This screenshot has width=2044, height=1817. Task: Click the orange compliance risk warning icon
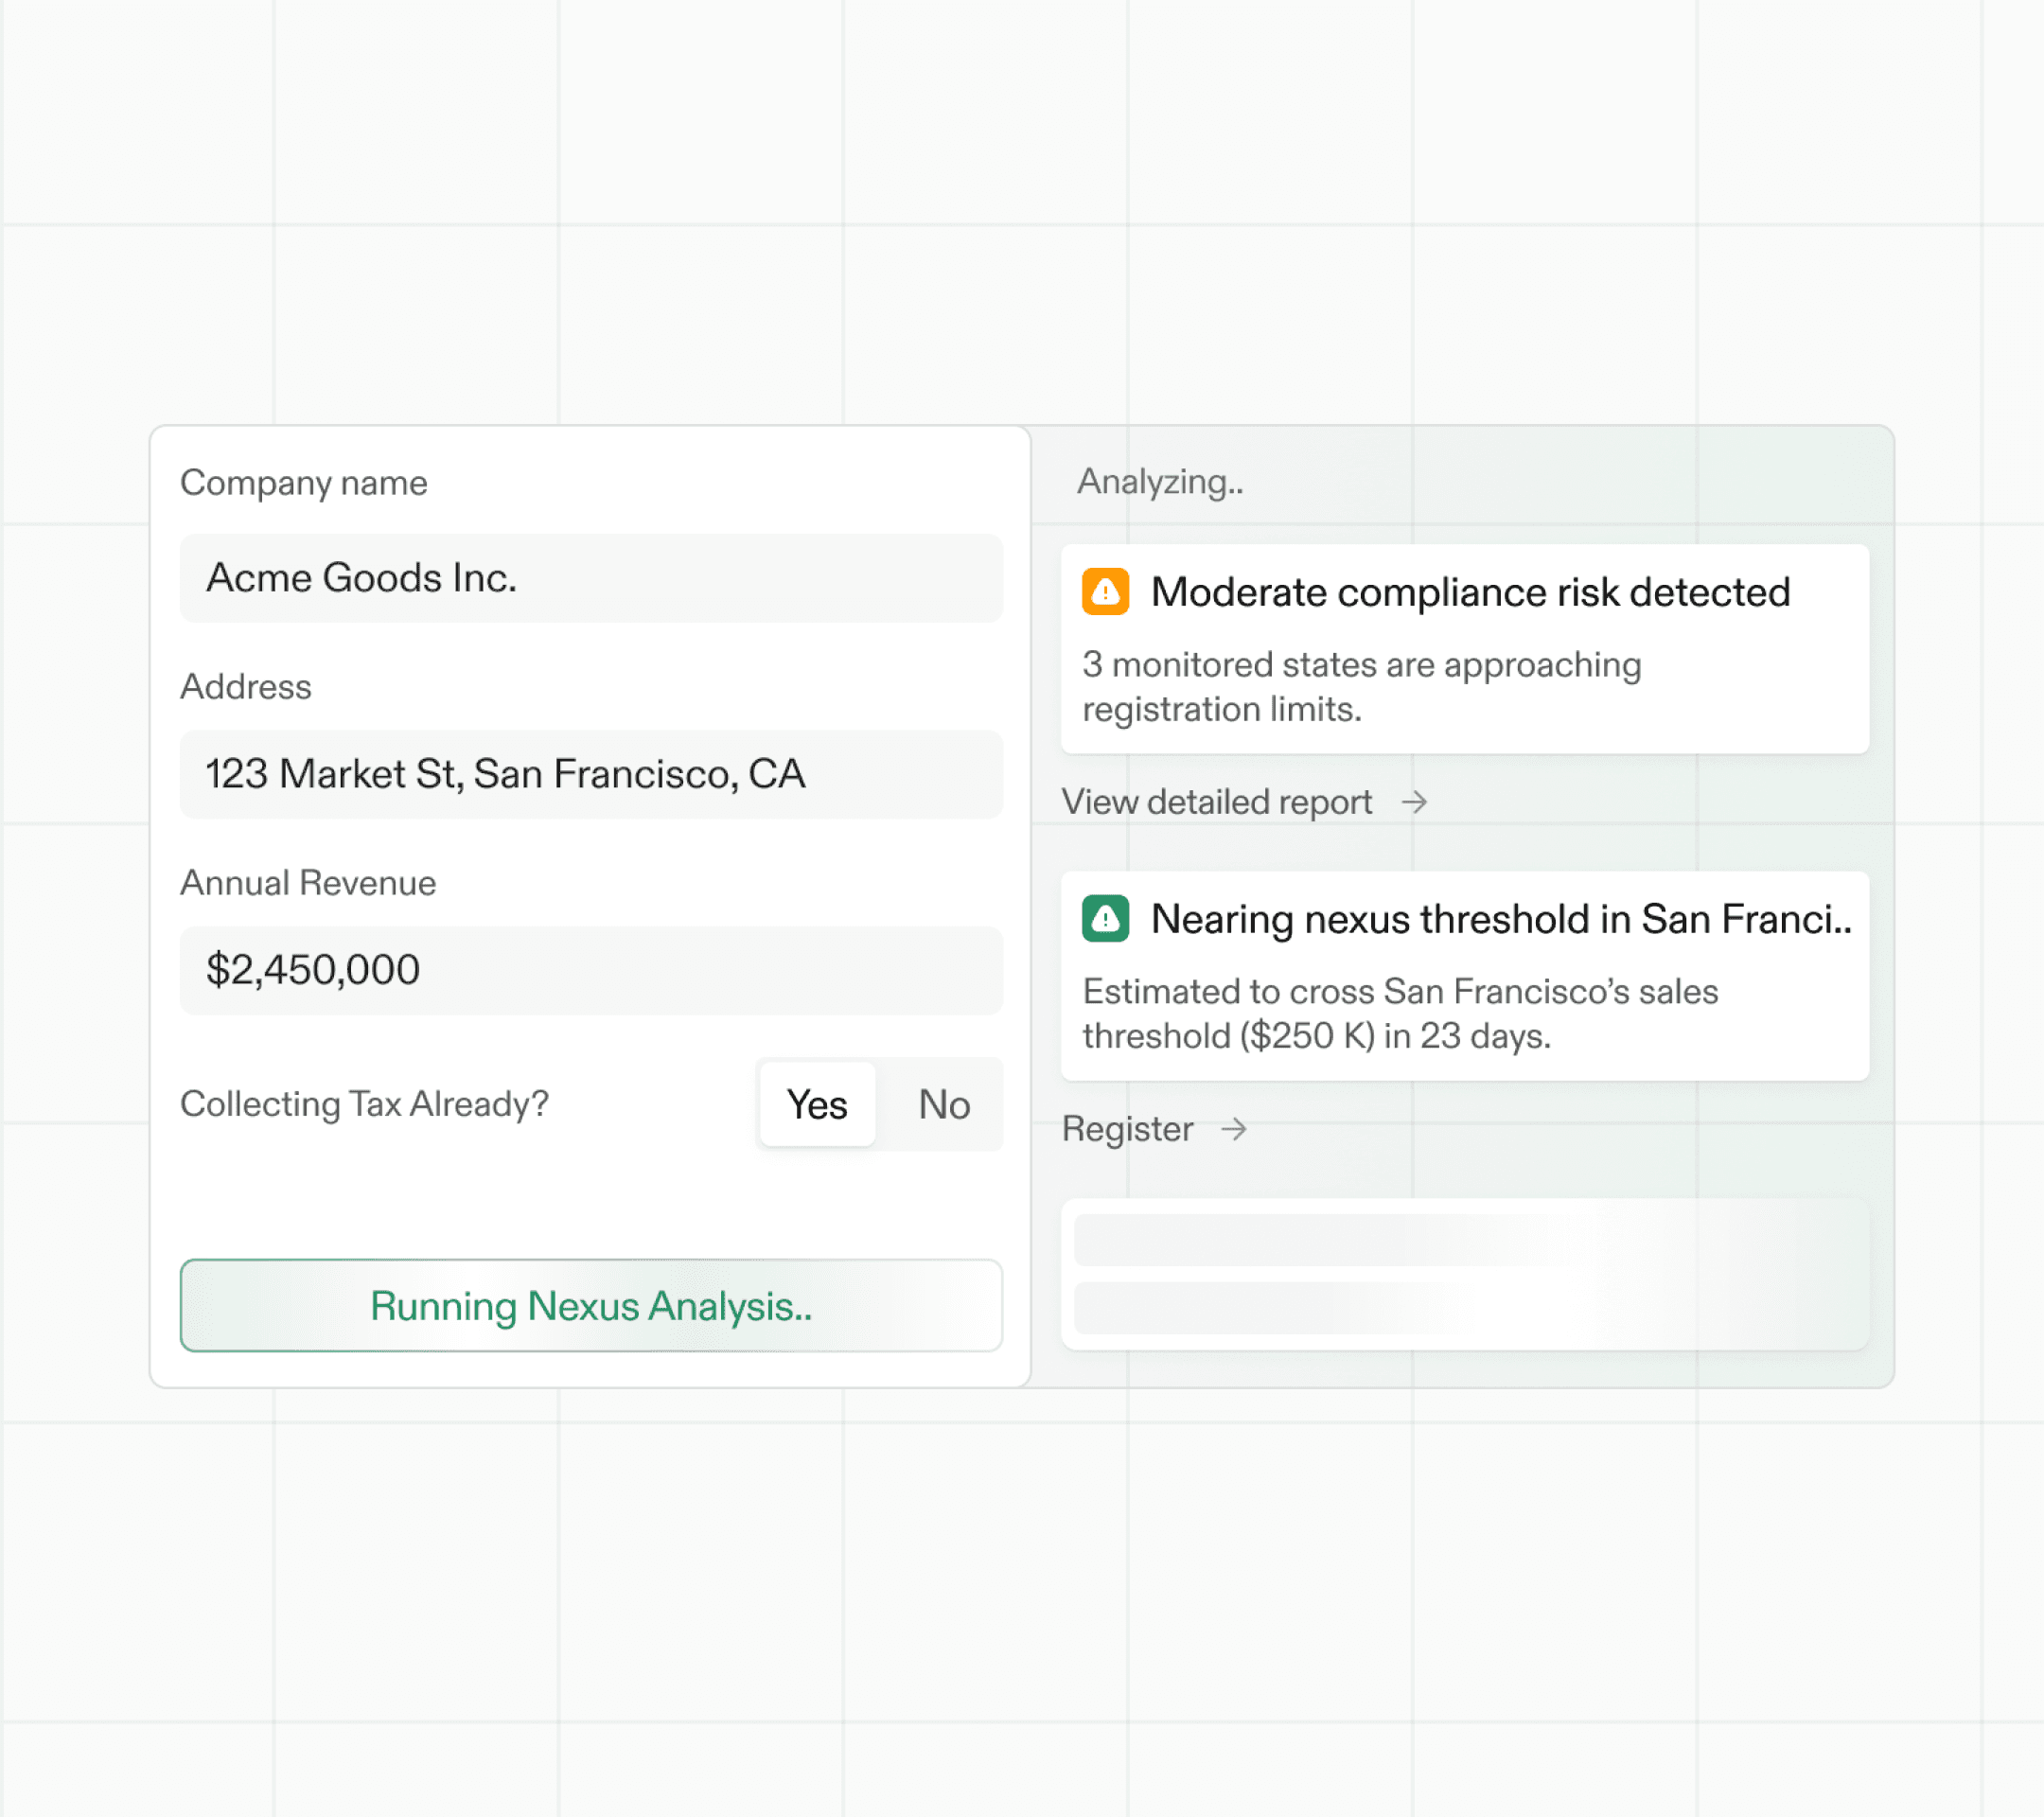click(1105, 592)
